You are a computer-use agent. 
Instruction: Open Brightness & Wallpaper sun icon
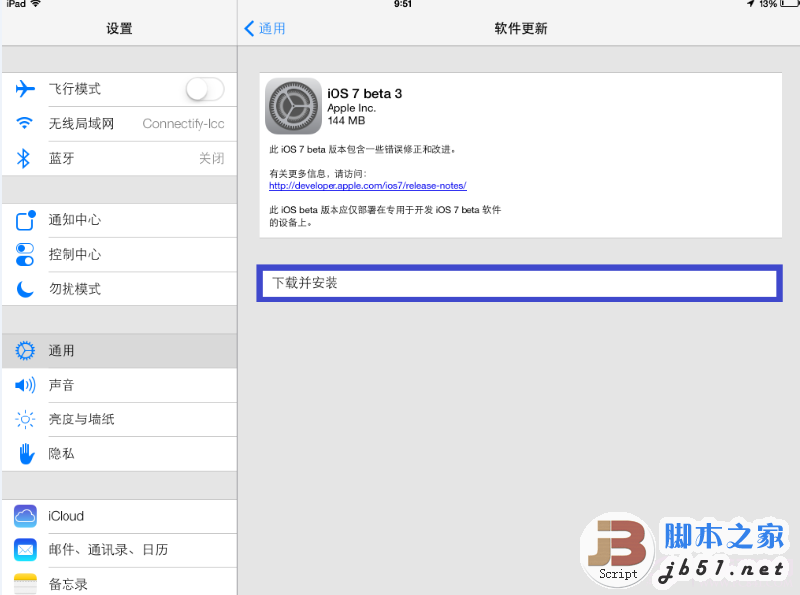coord(24,419)
